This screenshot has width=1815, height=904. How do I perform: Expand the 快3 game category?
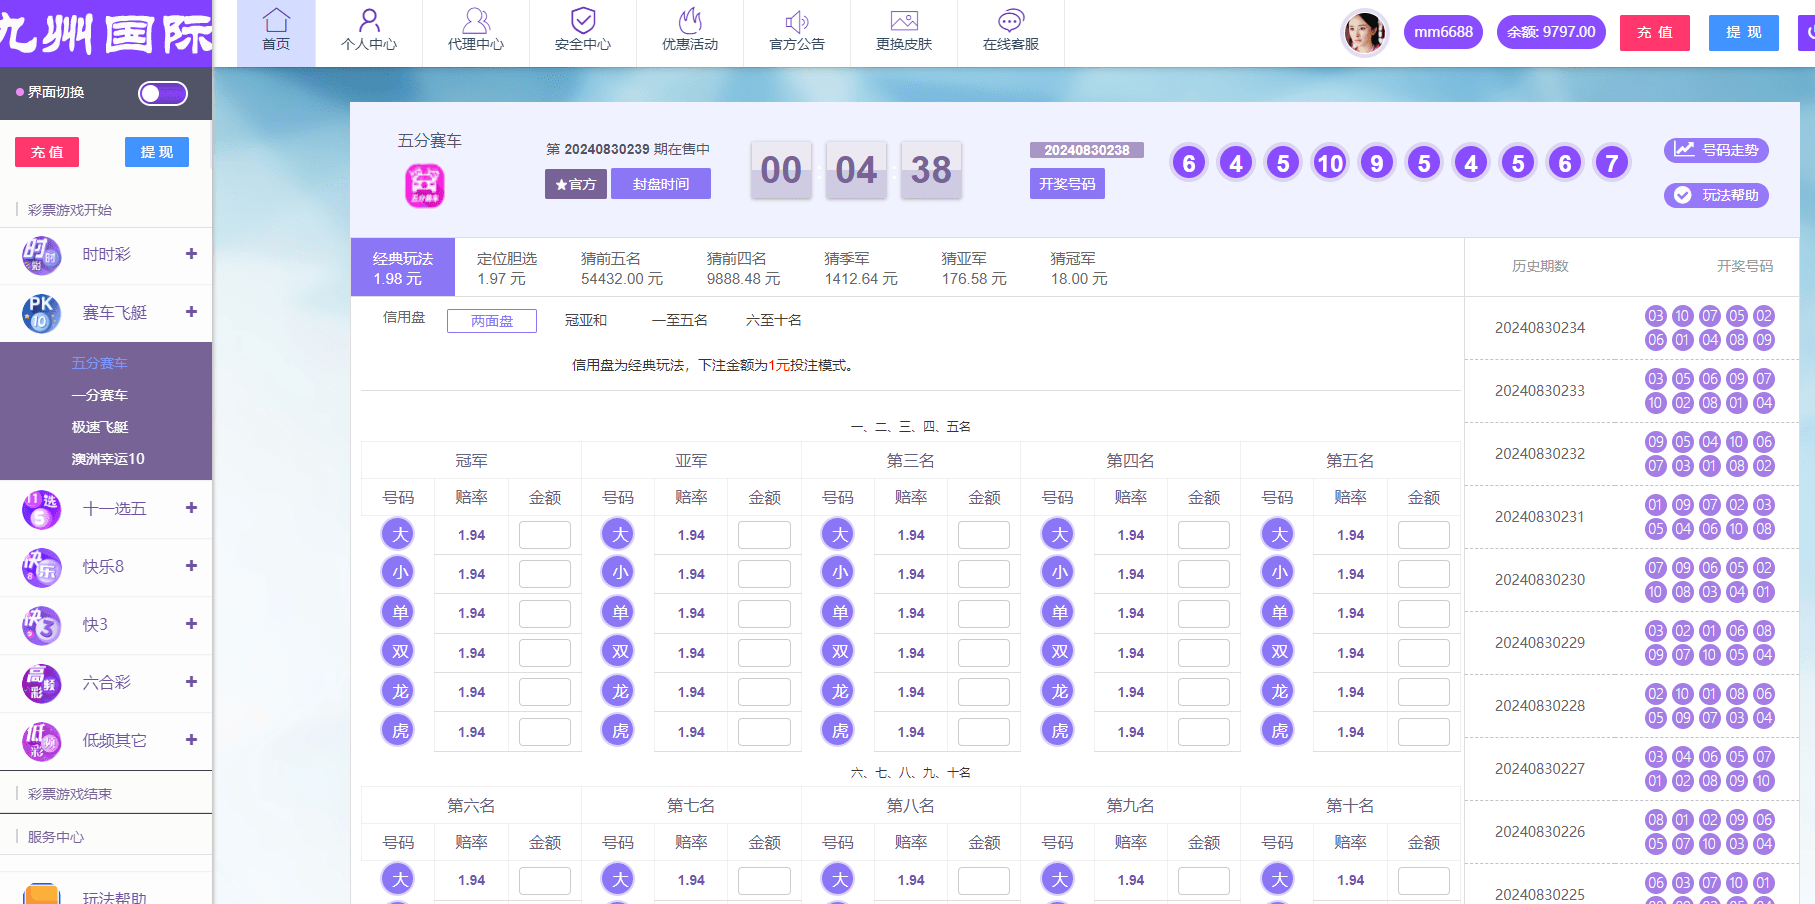click(190, 625)
